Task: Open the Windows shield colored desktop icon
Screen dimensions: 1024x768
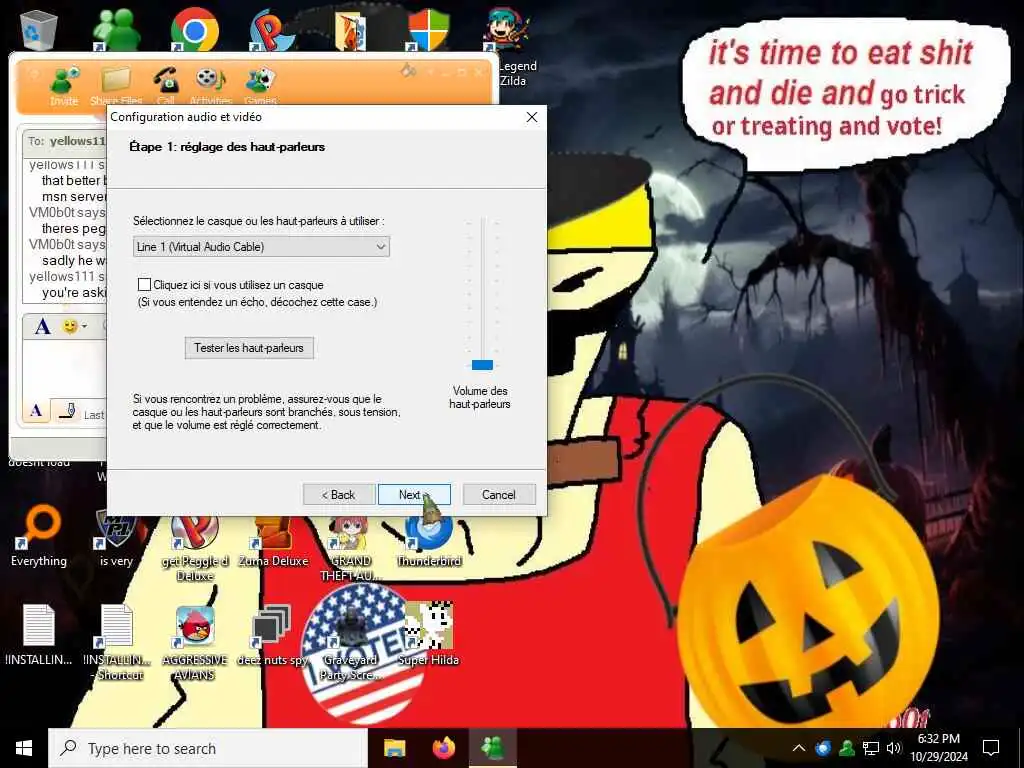Action: 428,30
